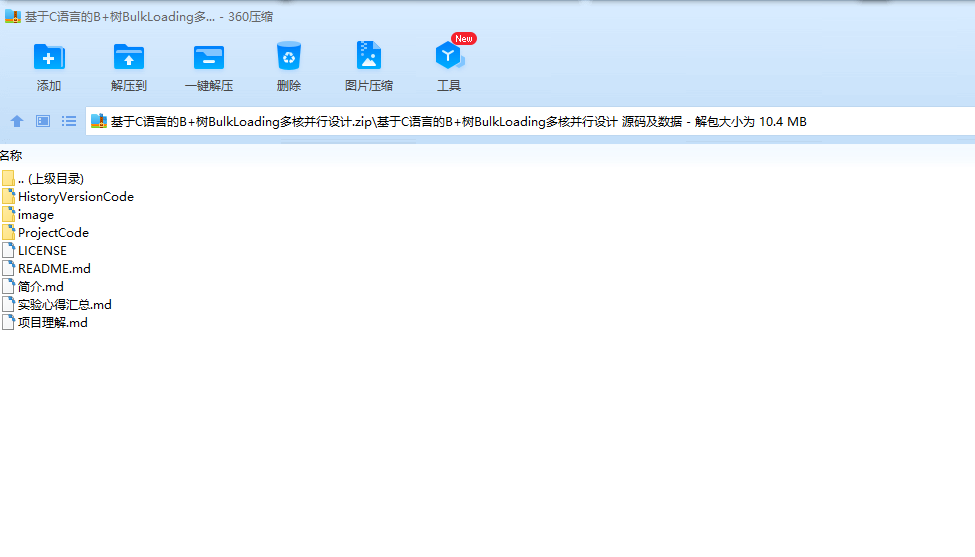Switch to the icon view mode button
The height and width of the screenshot is (557, 975).
coord(43,121)
